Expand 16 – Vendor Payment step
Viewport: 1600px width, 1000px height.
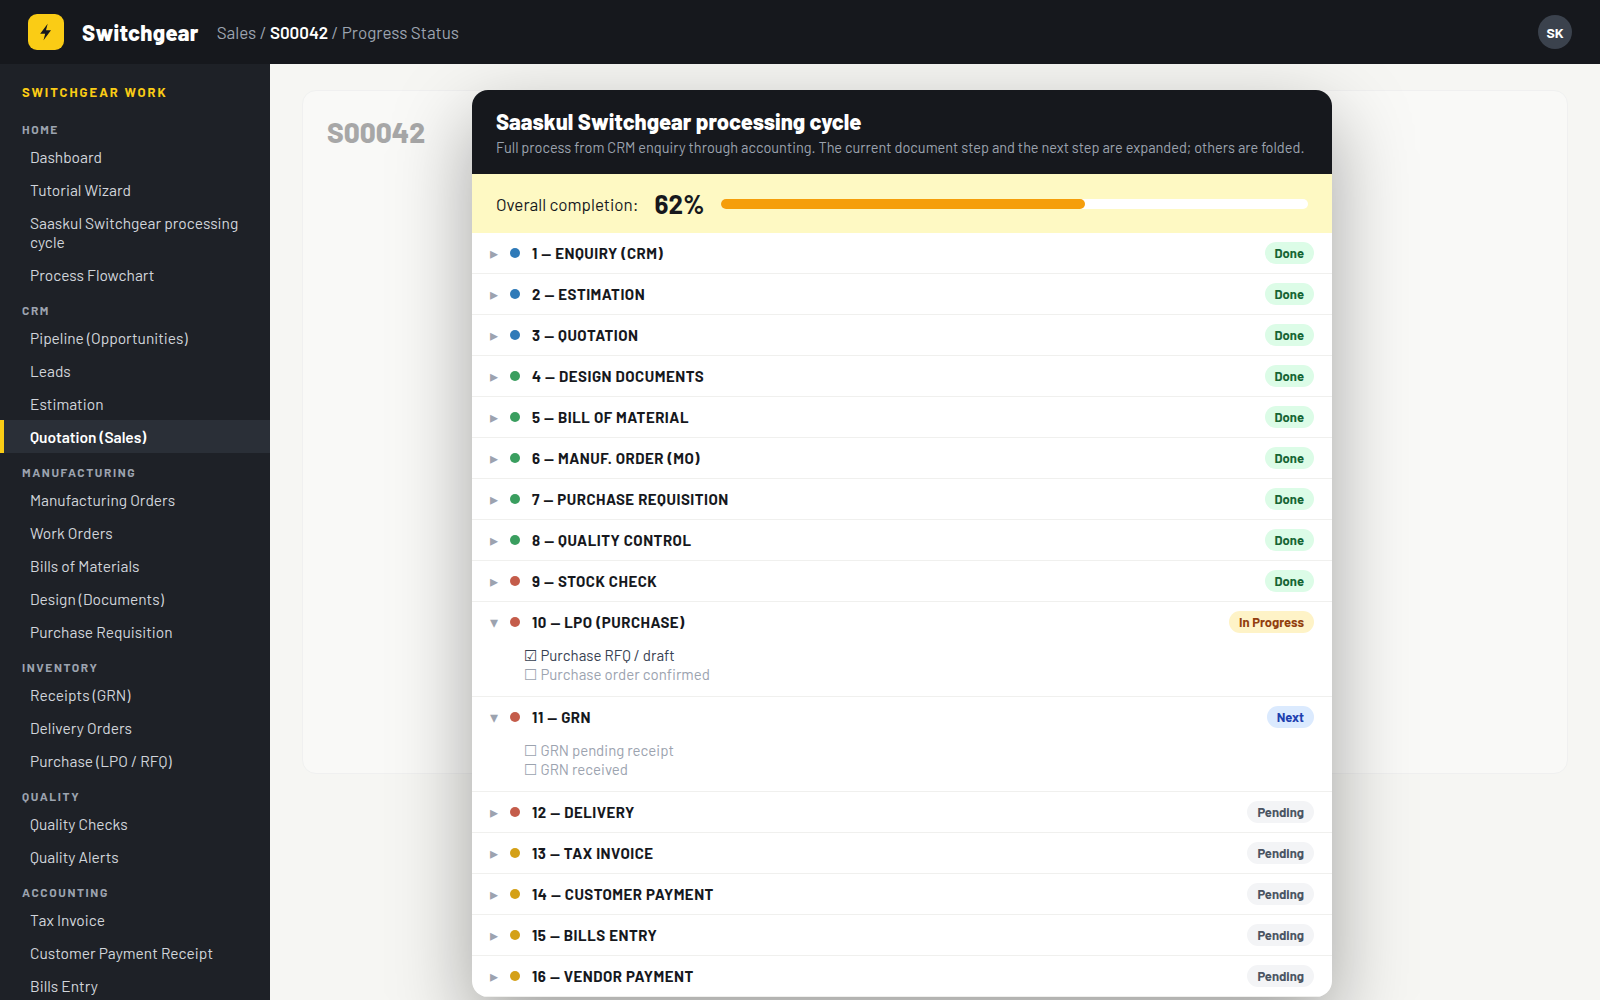[901, 977]
